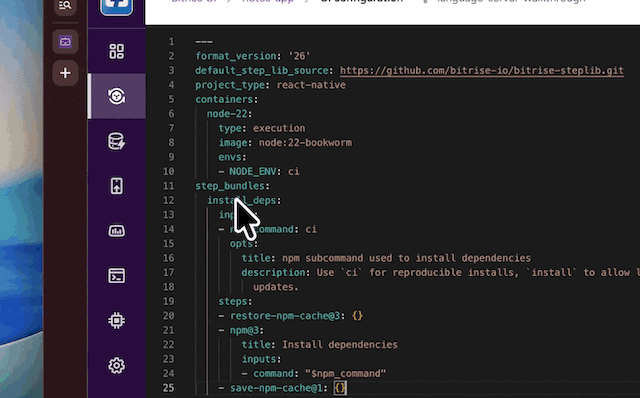Viewport: 640px width, 398px height.
Task: Click the default_step_lib_source key
Action: point(262,71)
